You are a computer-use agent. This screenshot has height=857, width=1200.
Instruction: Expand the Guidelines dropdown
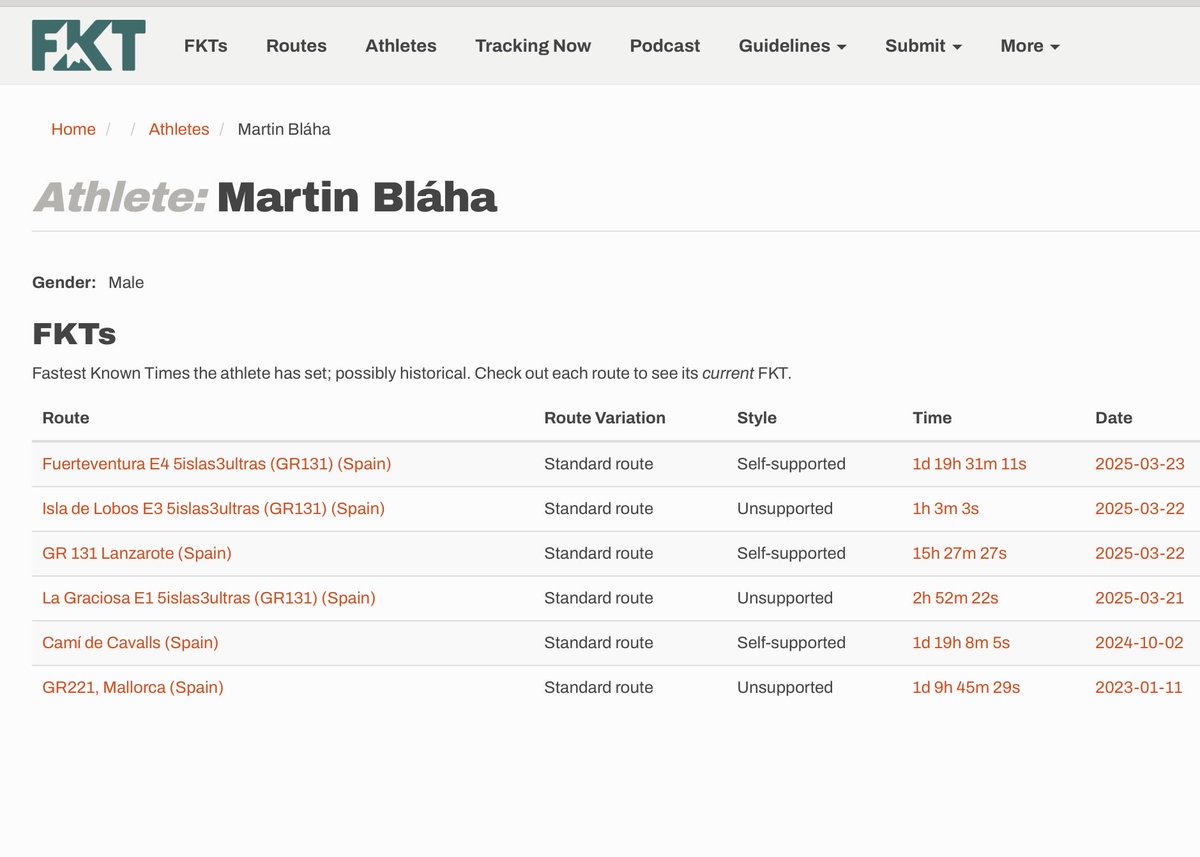coord(792,46)
